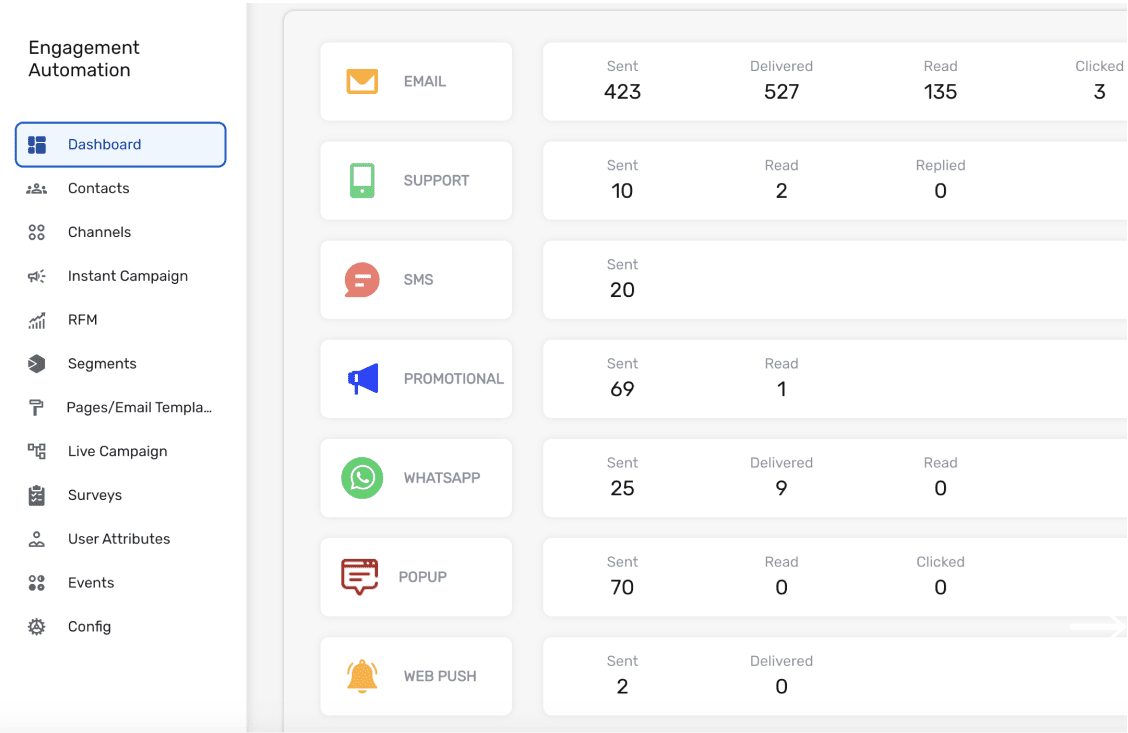The width and height of the screenshot is (1128, 733).
Task: Open the Config gear icon
Action: click(37, 626)
